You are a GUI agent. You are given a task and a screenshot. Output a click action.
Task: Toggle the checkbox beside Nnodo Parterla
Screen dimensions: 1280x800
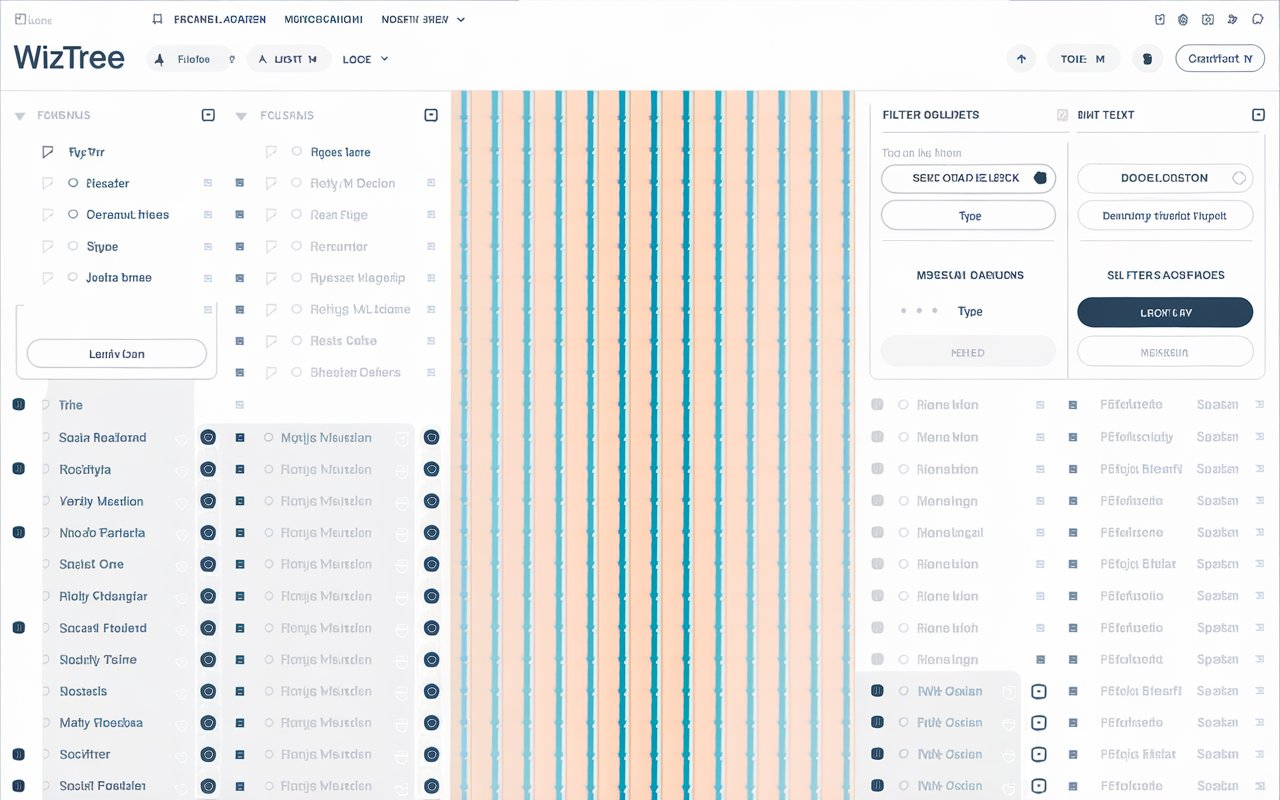[x=18, y=532]
